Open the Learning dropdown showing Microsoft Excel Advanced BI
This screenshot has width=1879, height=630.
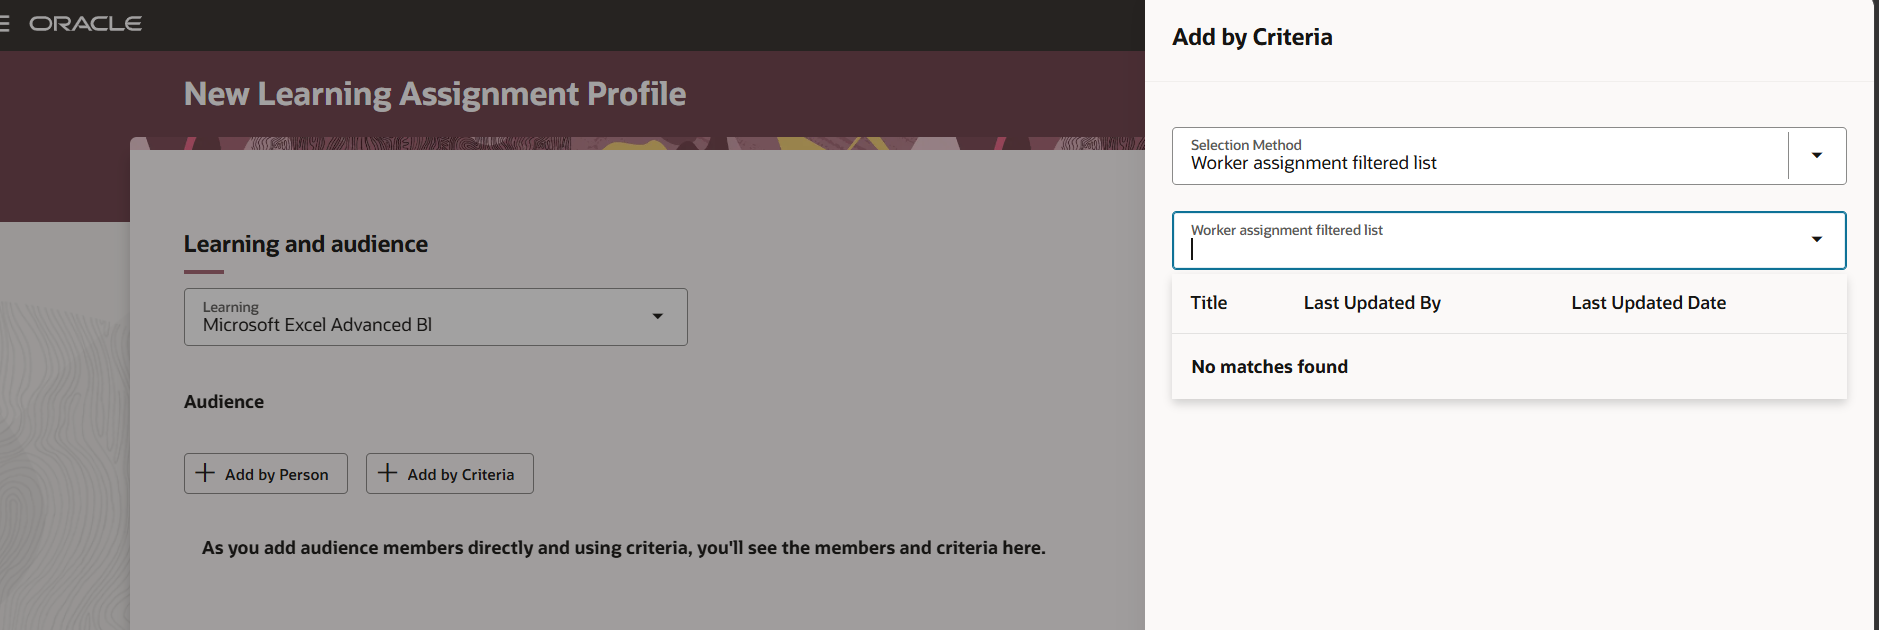[x=435, y=317]
